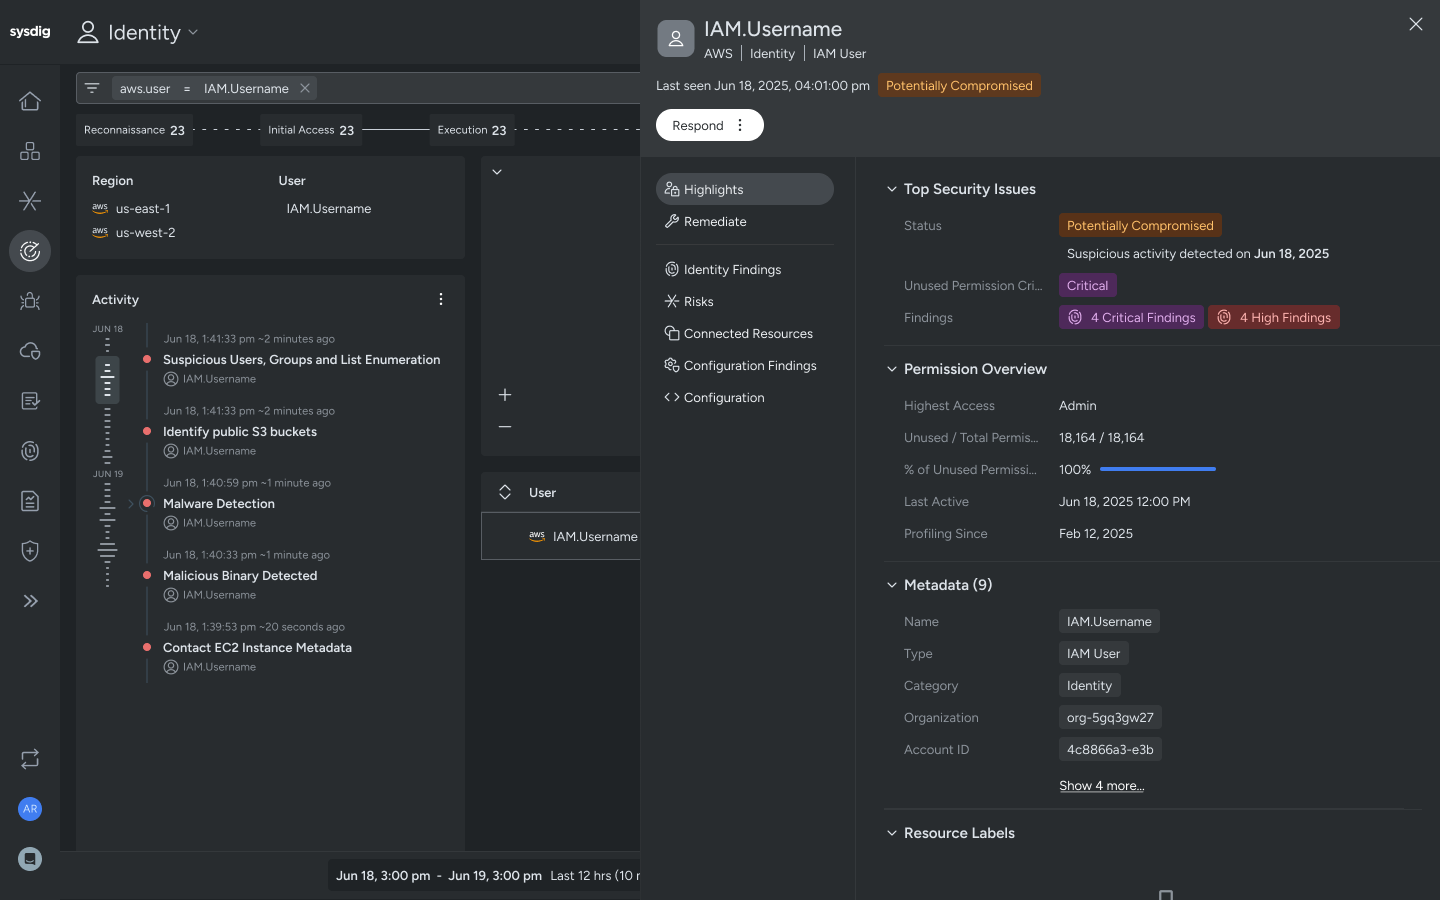Click the sysdig logo
Image resolution: width=1440 pixels, height=900 pixels.
[x=30, y=32]
